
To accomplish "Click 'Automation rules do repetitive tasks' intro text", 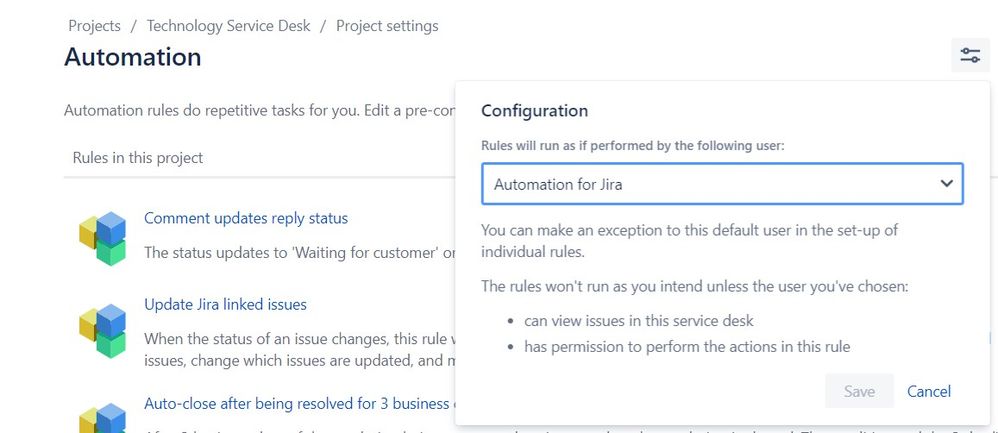I will [x=260, y=110].
